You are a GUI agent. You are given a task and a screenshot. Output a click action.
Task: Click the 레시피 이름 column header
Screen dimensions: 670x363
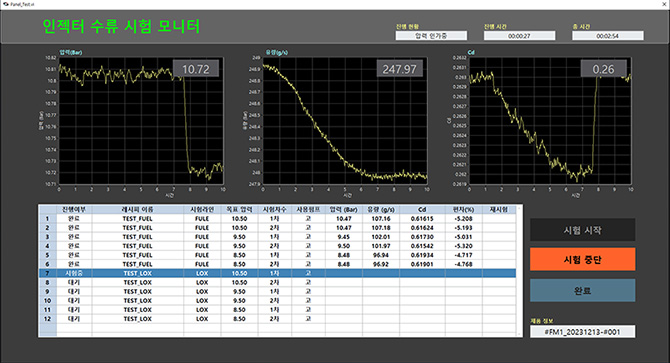138,210
